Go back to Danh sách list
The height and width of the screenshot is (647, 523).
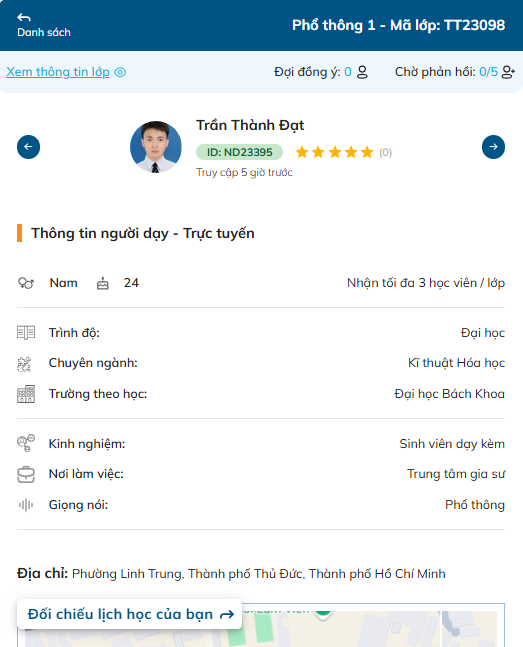click(43, 25)
